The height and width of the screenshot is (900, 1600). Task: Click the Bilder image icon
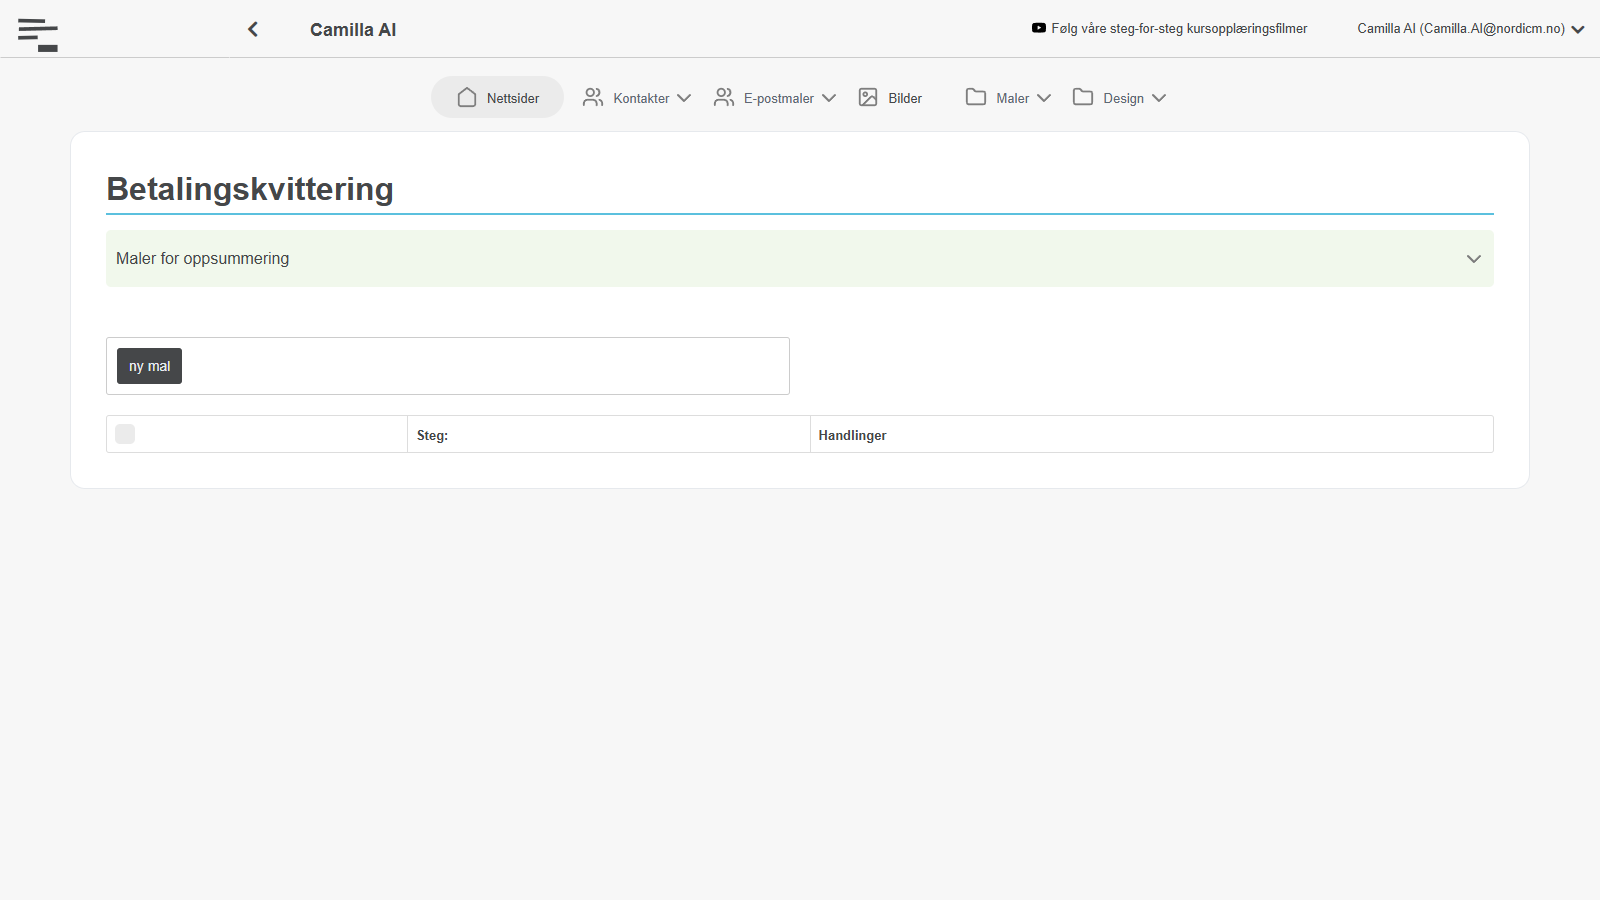point(868,97)
